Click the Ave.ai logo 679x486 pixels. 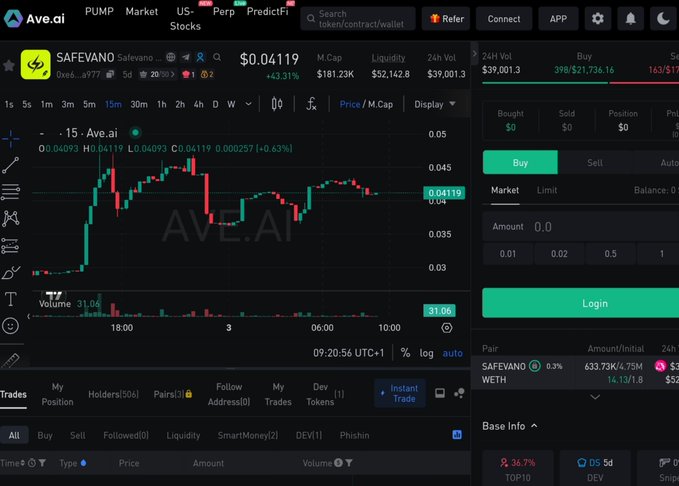pos(34,18)
